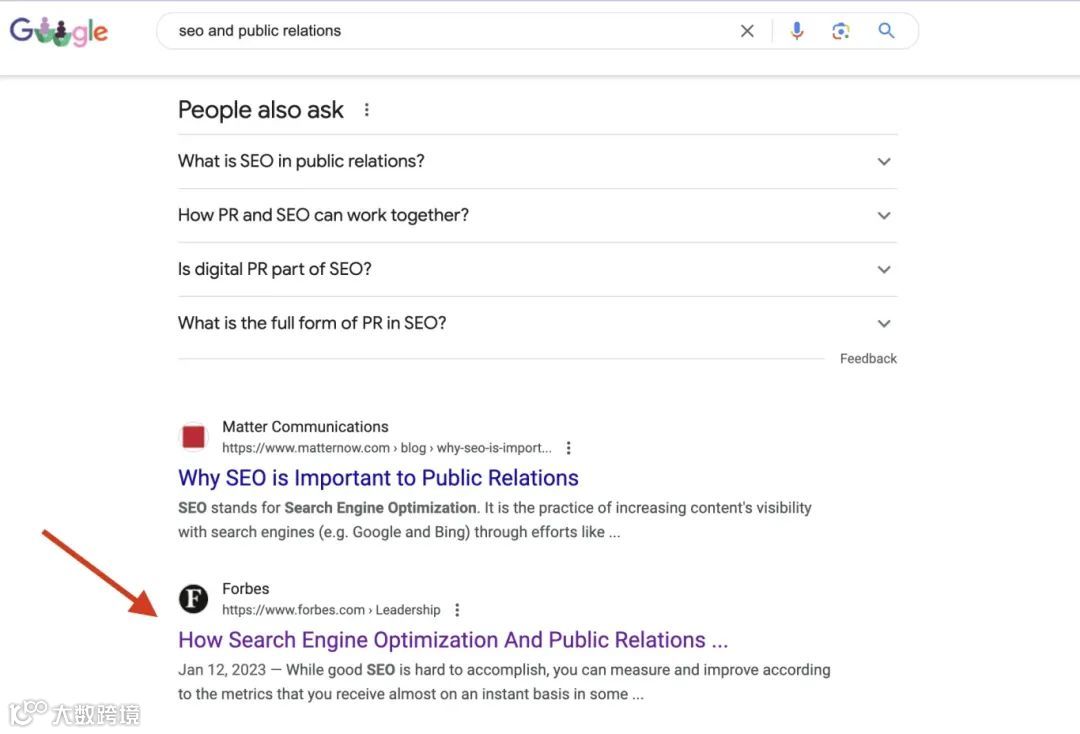Open three-dot menu beside the matternow.com URL

click(568, 448)
